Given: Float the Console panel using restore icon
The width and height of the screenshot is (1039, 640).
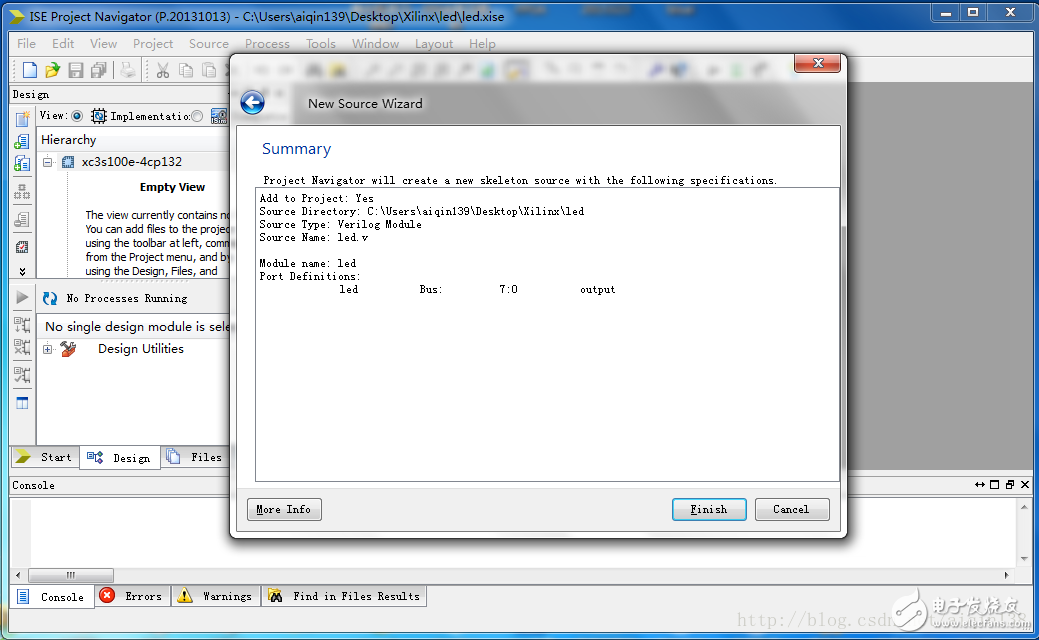Looking at the screenshot, I should 1010,485.
